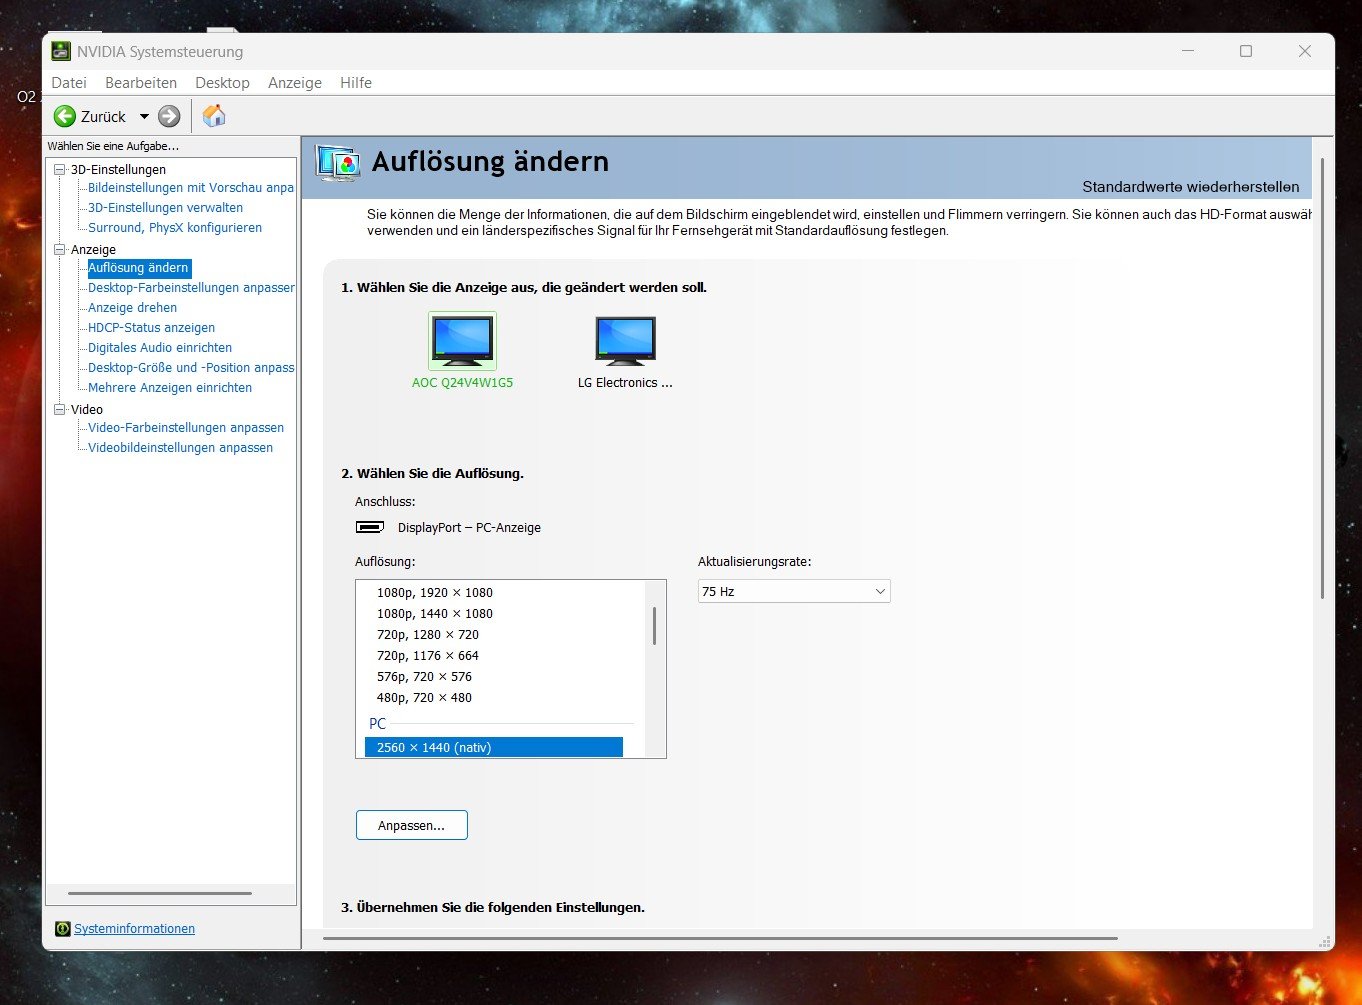Select the AOC Q24V4W1G5 monitor icon
The image size is (1362, 1005).
462,340
